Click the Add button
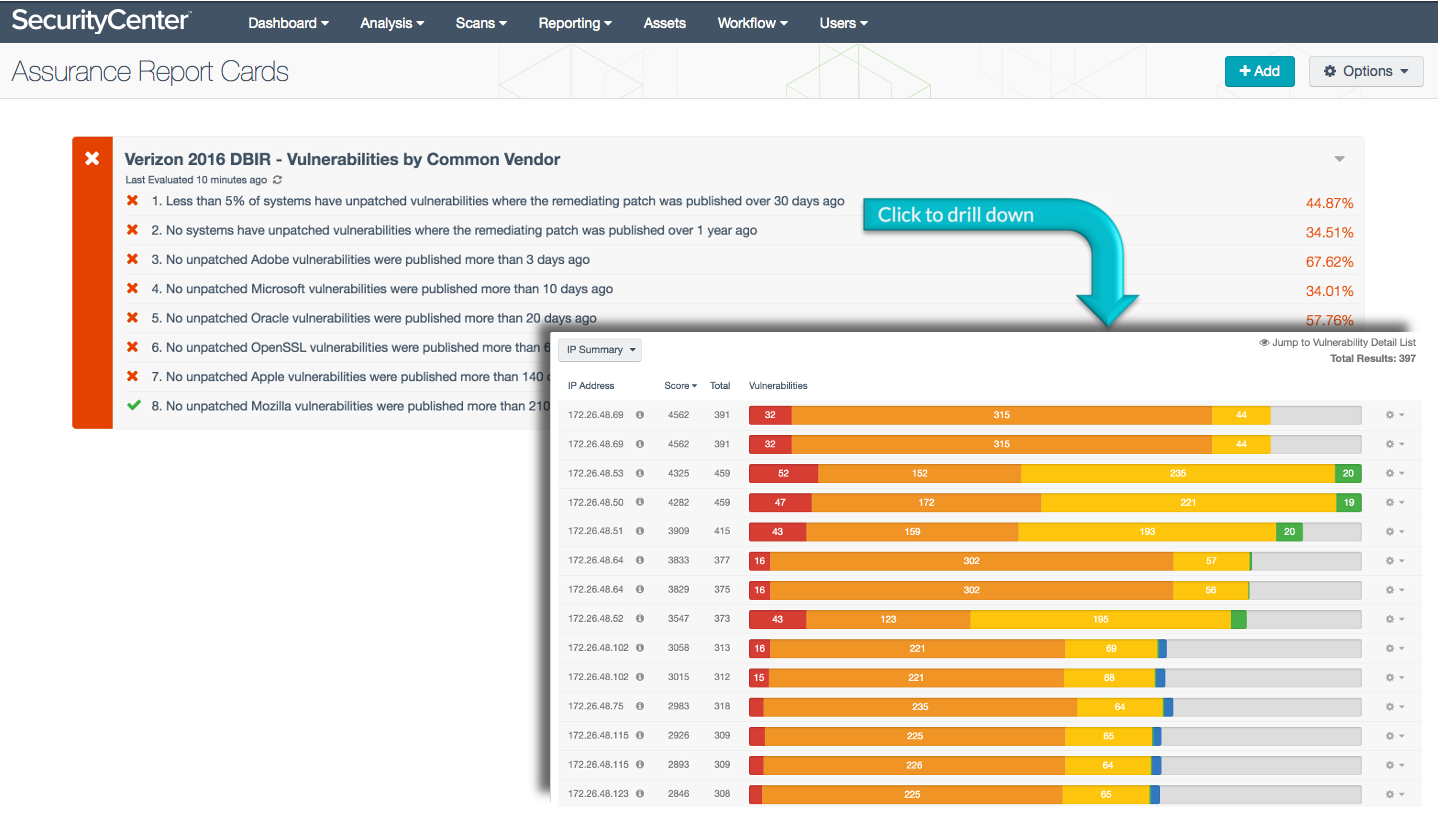 pos(1260,71)
